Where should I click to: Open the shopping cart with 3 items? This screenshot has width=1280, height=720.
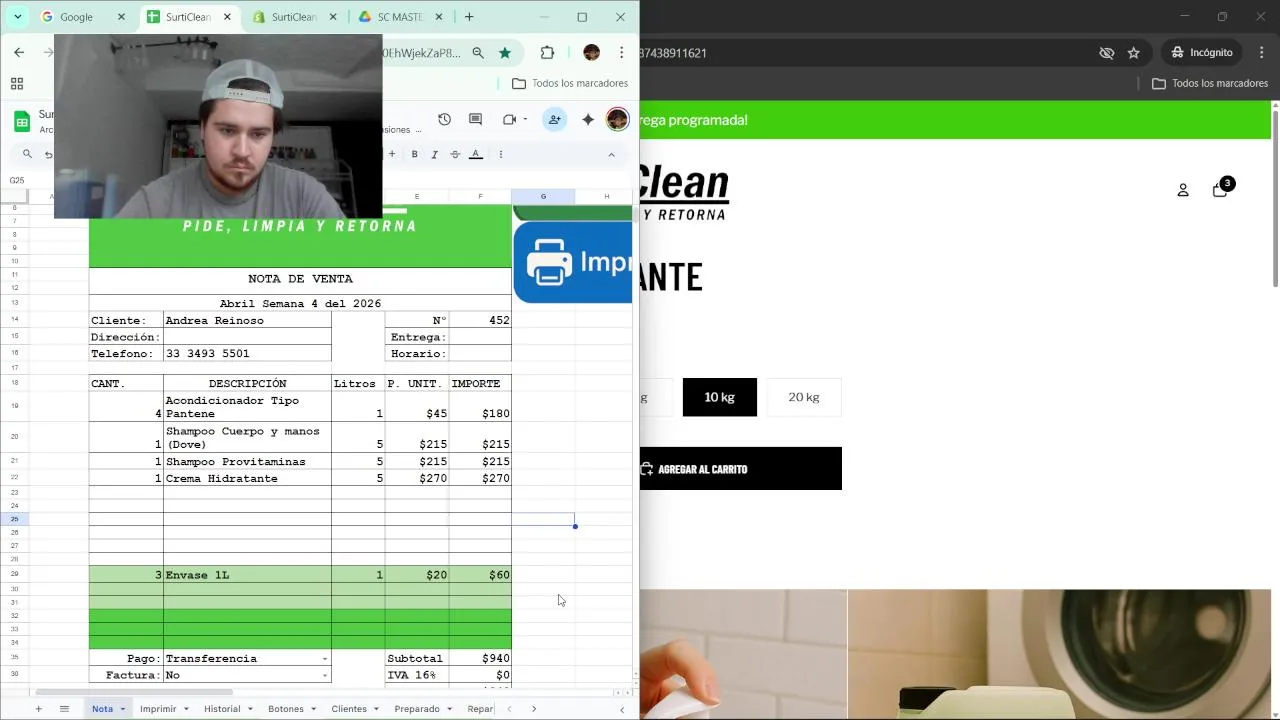[1221, 189]
